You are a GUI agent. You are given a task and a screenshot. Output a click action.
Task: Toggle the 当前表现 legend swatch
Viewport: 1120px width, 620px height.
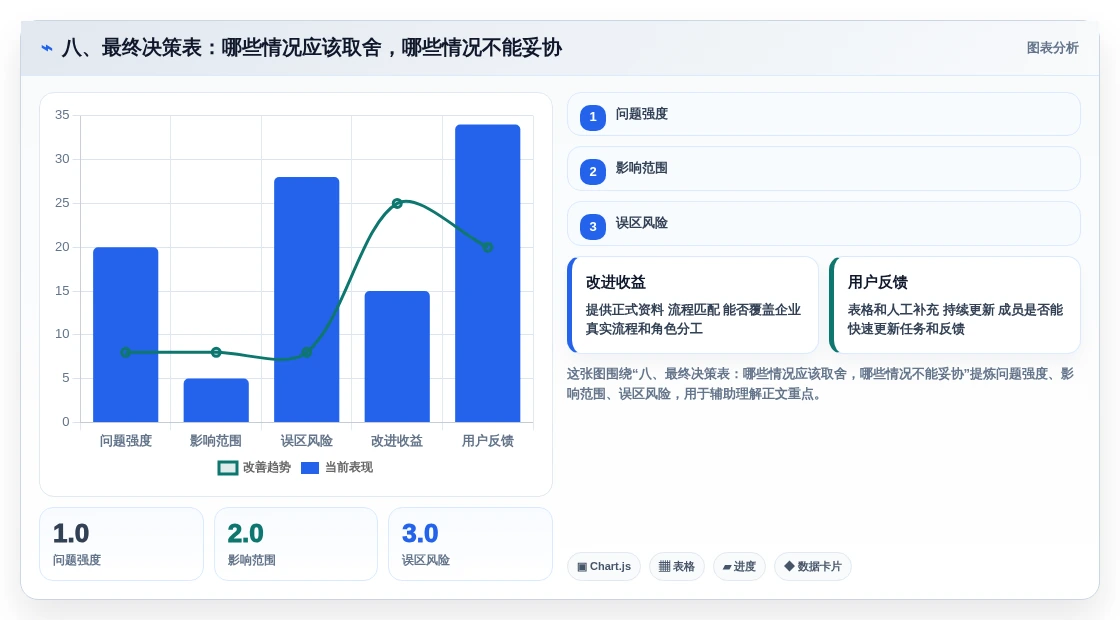310,468
